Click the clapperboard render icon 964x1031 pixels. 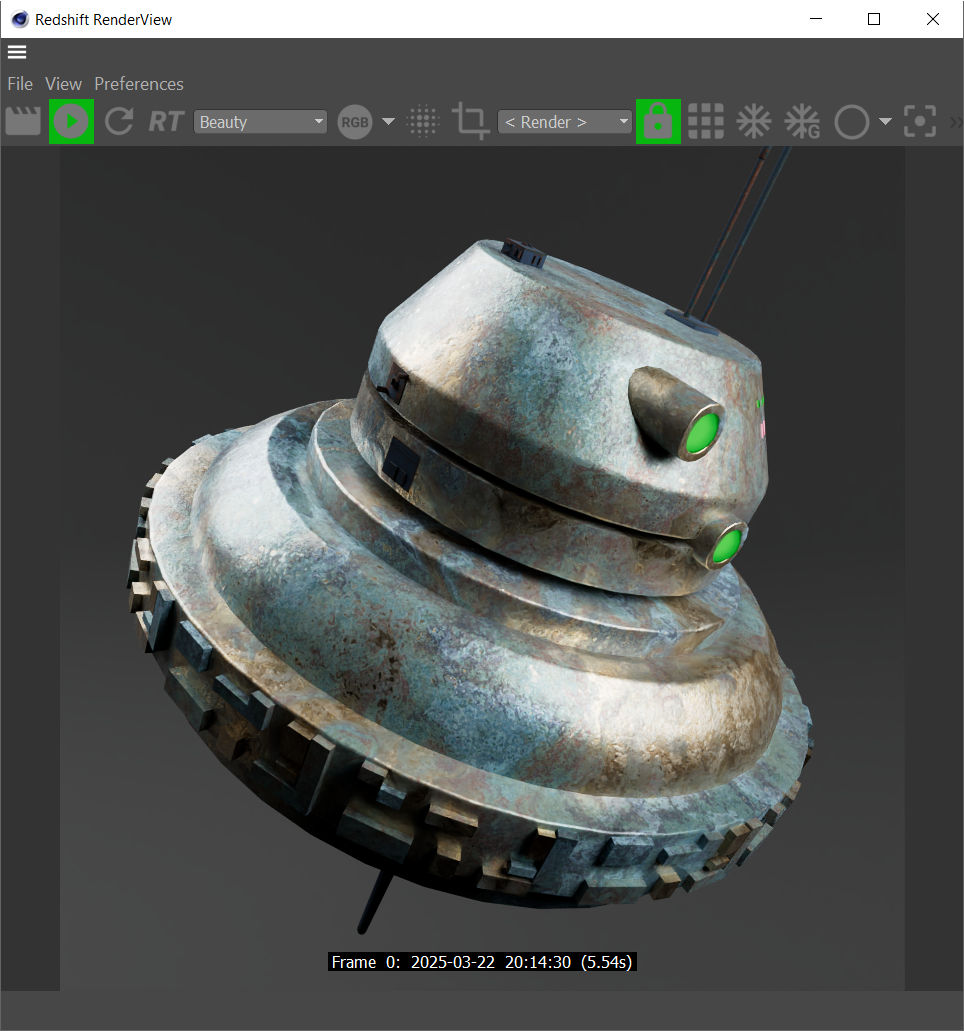[23, 122]
